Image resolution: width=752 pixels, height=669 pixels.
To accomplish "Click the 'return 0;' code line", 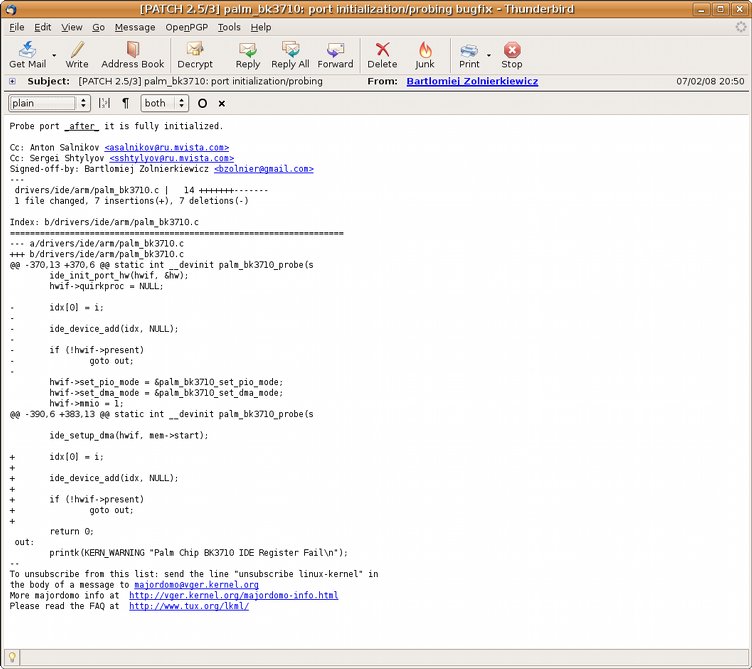I will pos(71,531).
